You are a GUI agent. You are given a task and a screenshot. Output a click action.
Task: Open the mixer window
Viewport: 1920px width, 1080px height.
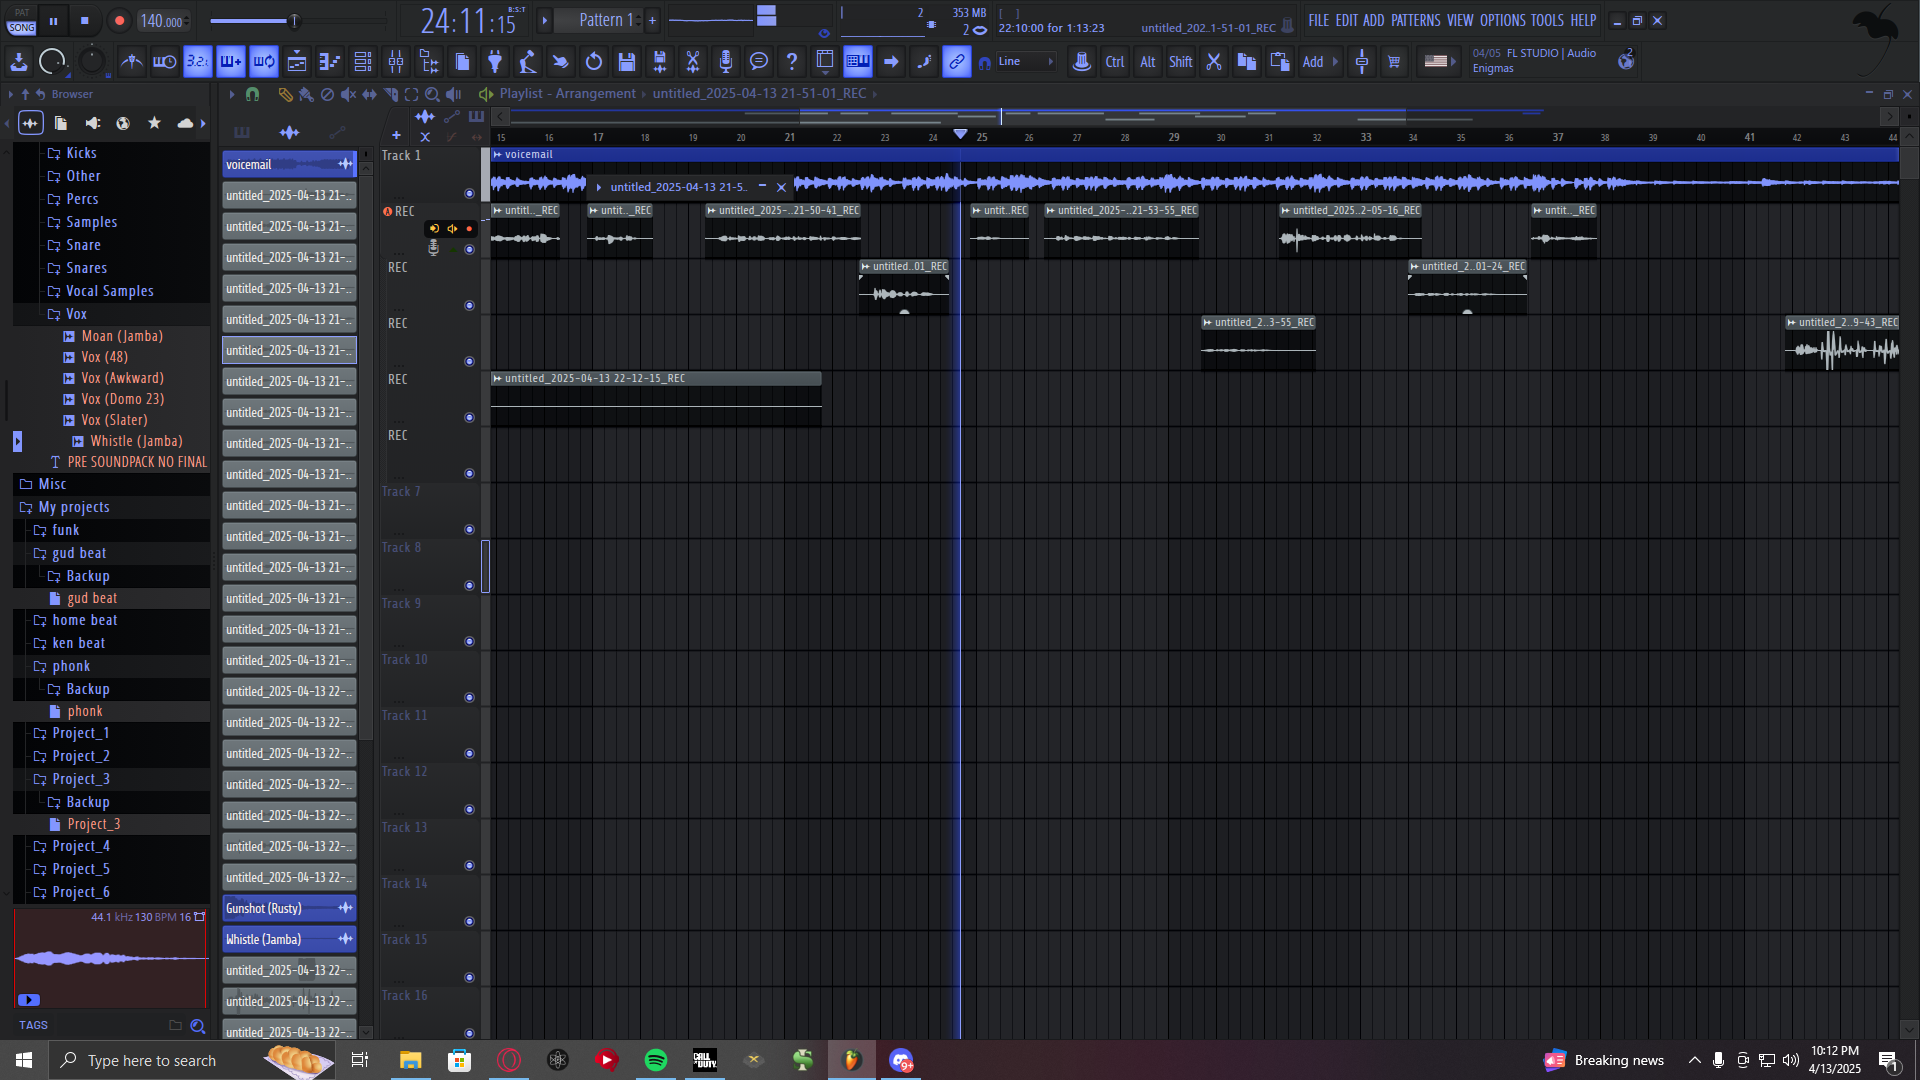pos(396,62)
